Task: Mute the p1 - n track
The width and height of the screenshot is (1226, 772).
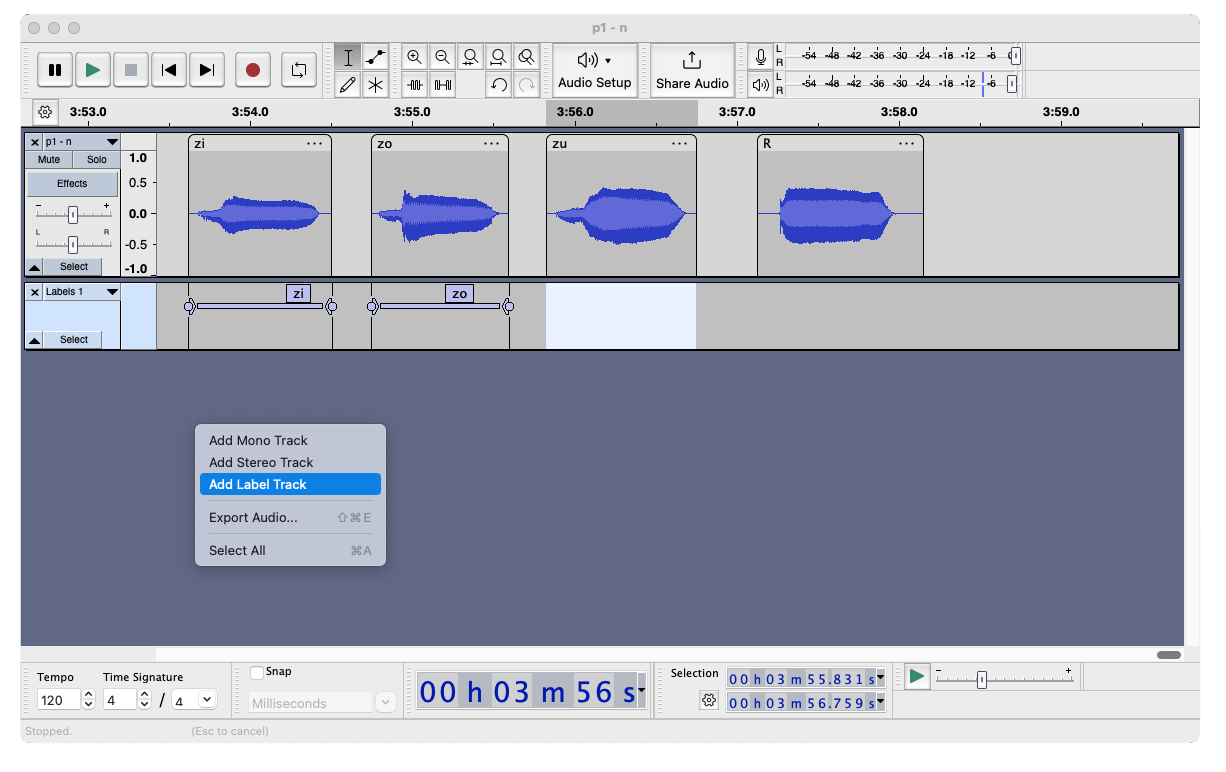Action: point(49,160)
